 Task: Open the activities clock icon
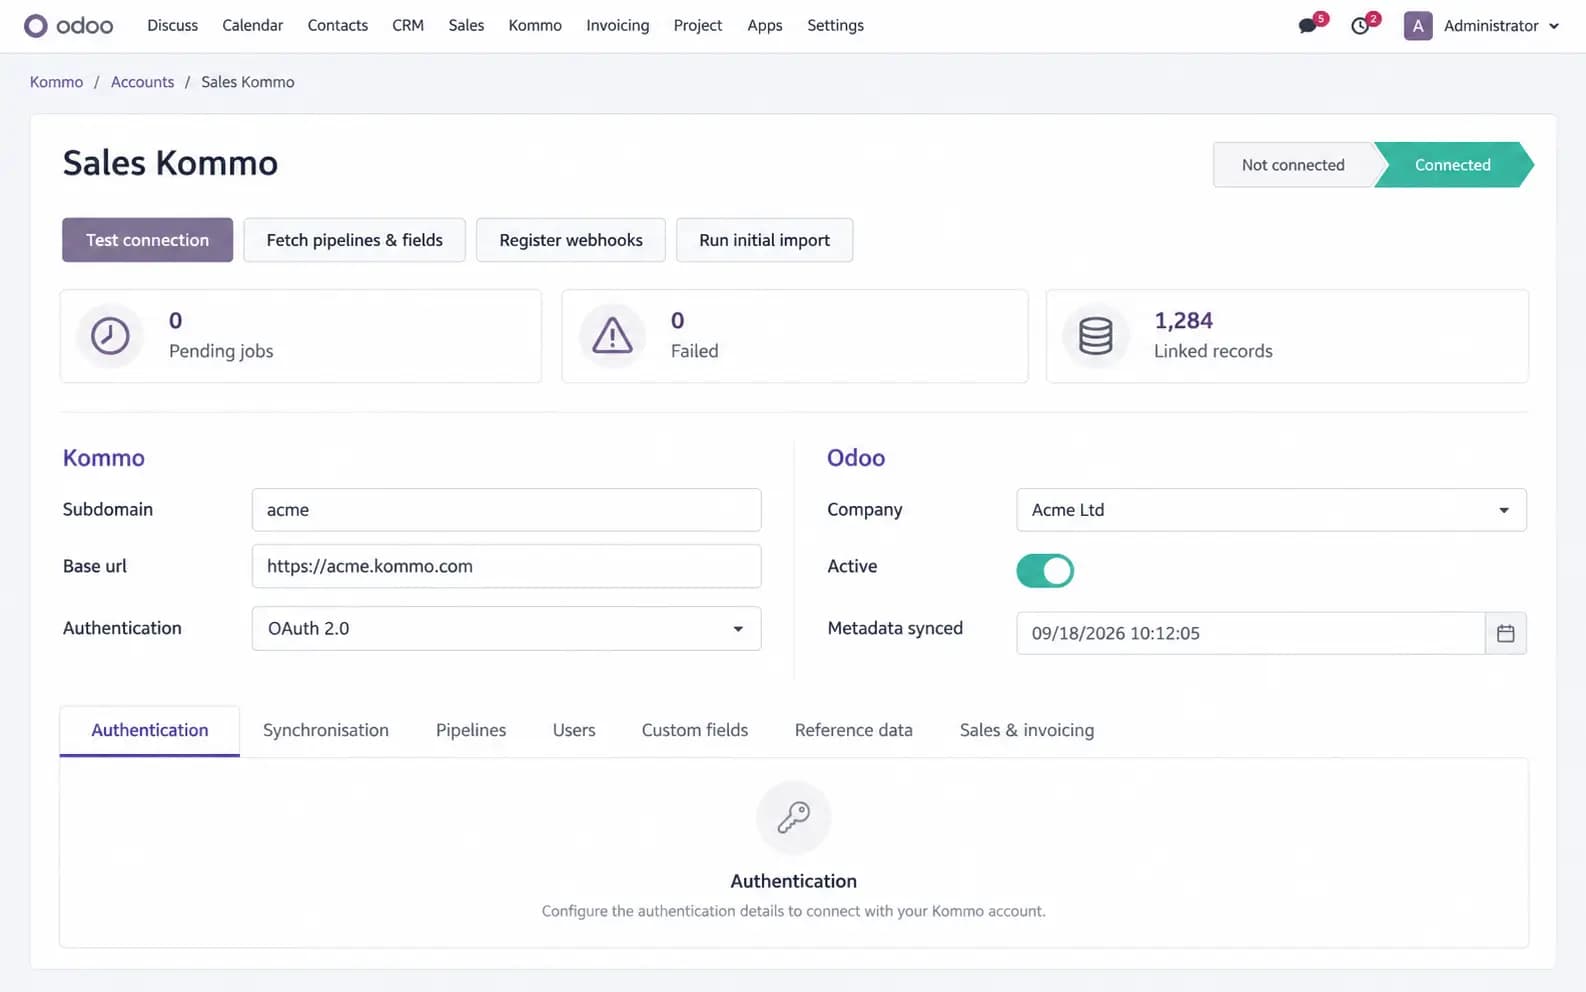1360,26
